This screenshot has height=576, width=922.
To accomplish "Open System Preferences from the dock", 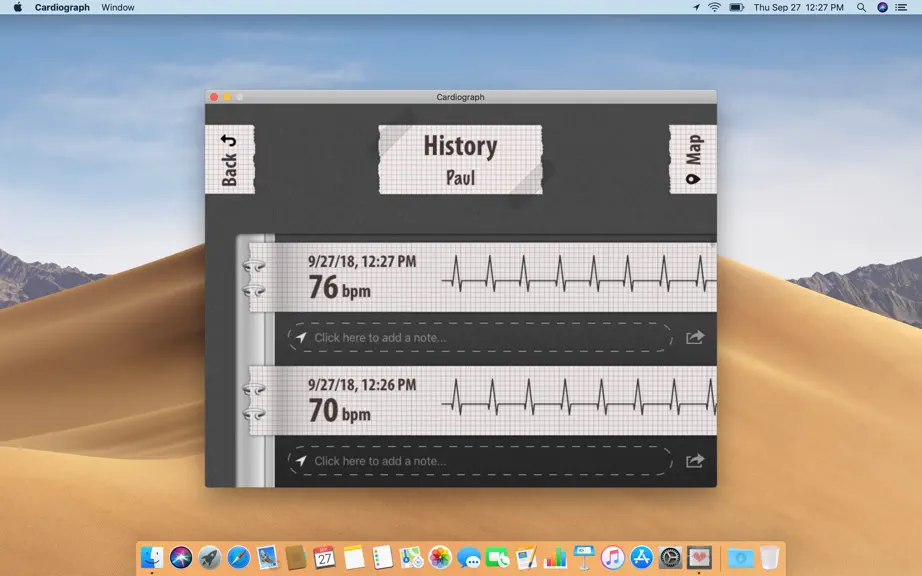I will pos(670,557).
